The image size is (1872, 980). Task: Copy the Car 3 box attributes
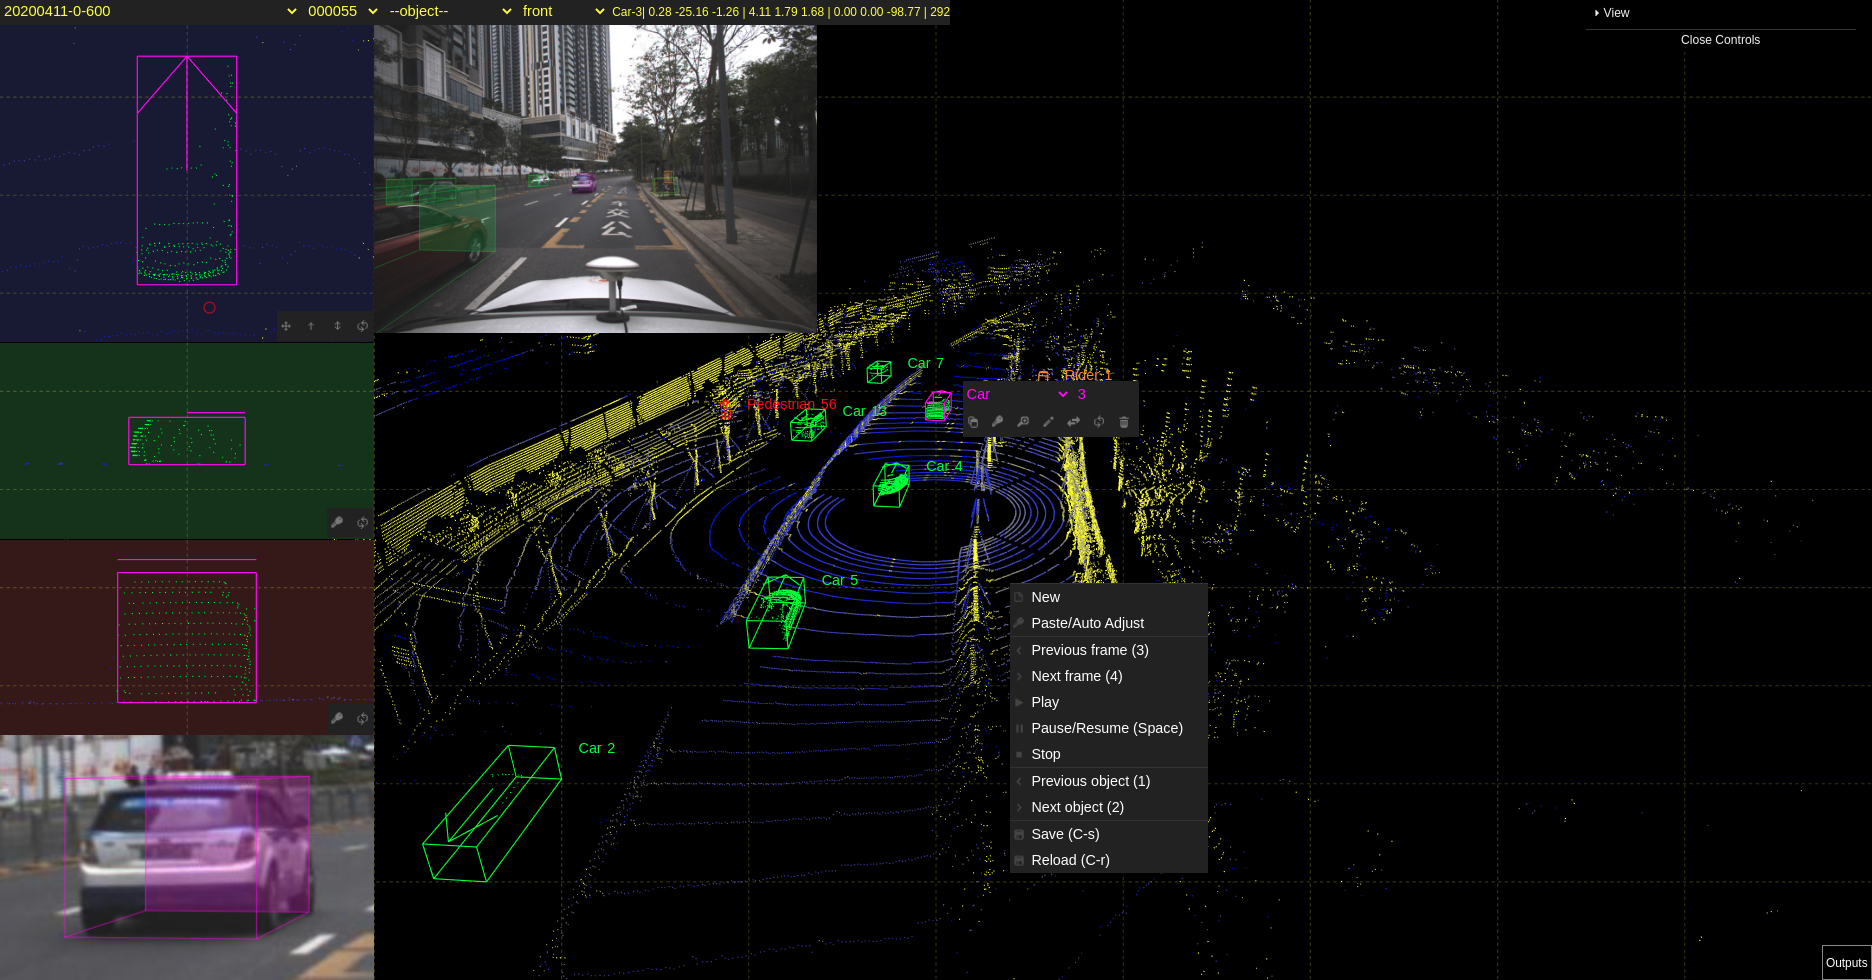(x=974, y=421)
